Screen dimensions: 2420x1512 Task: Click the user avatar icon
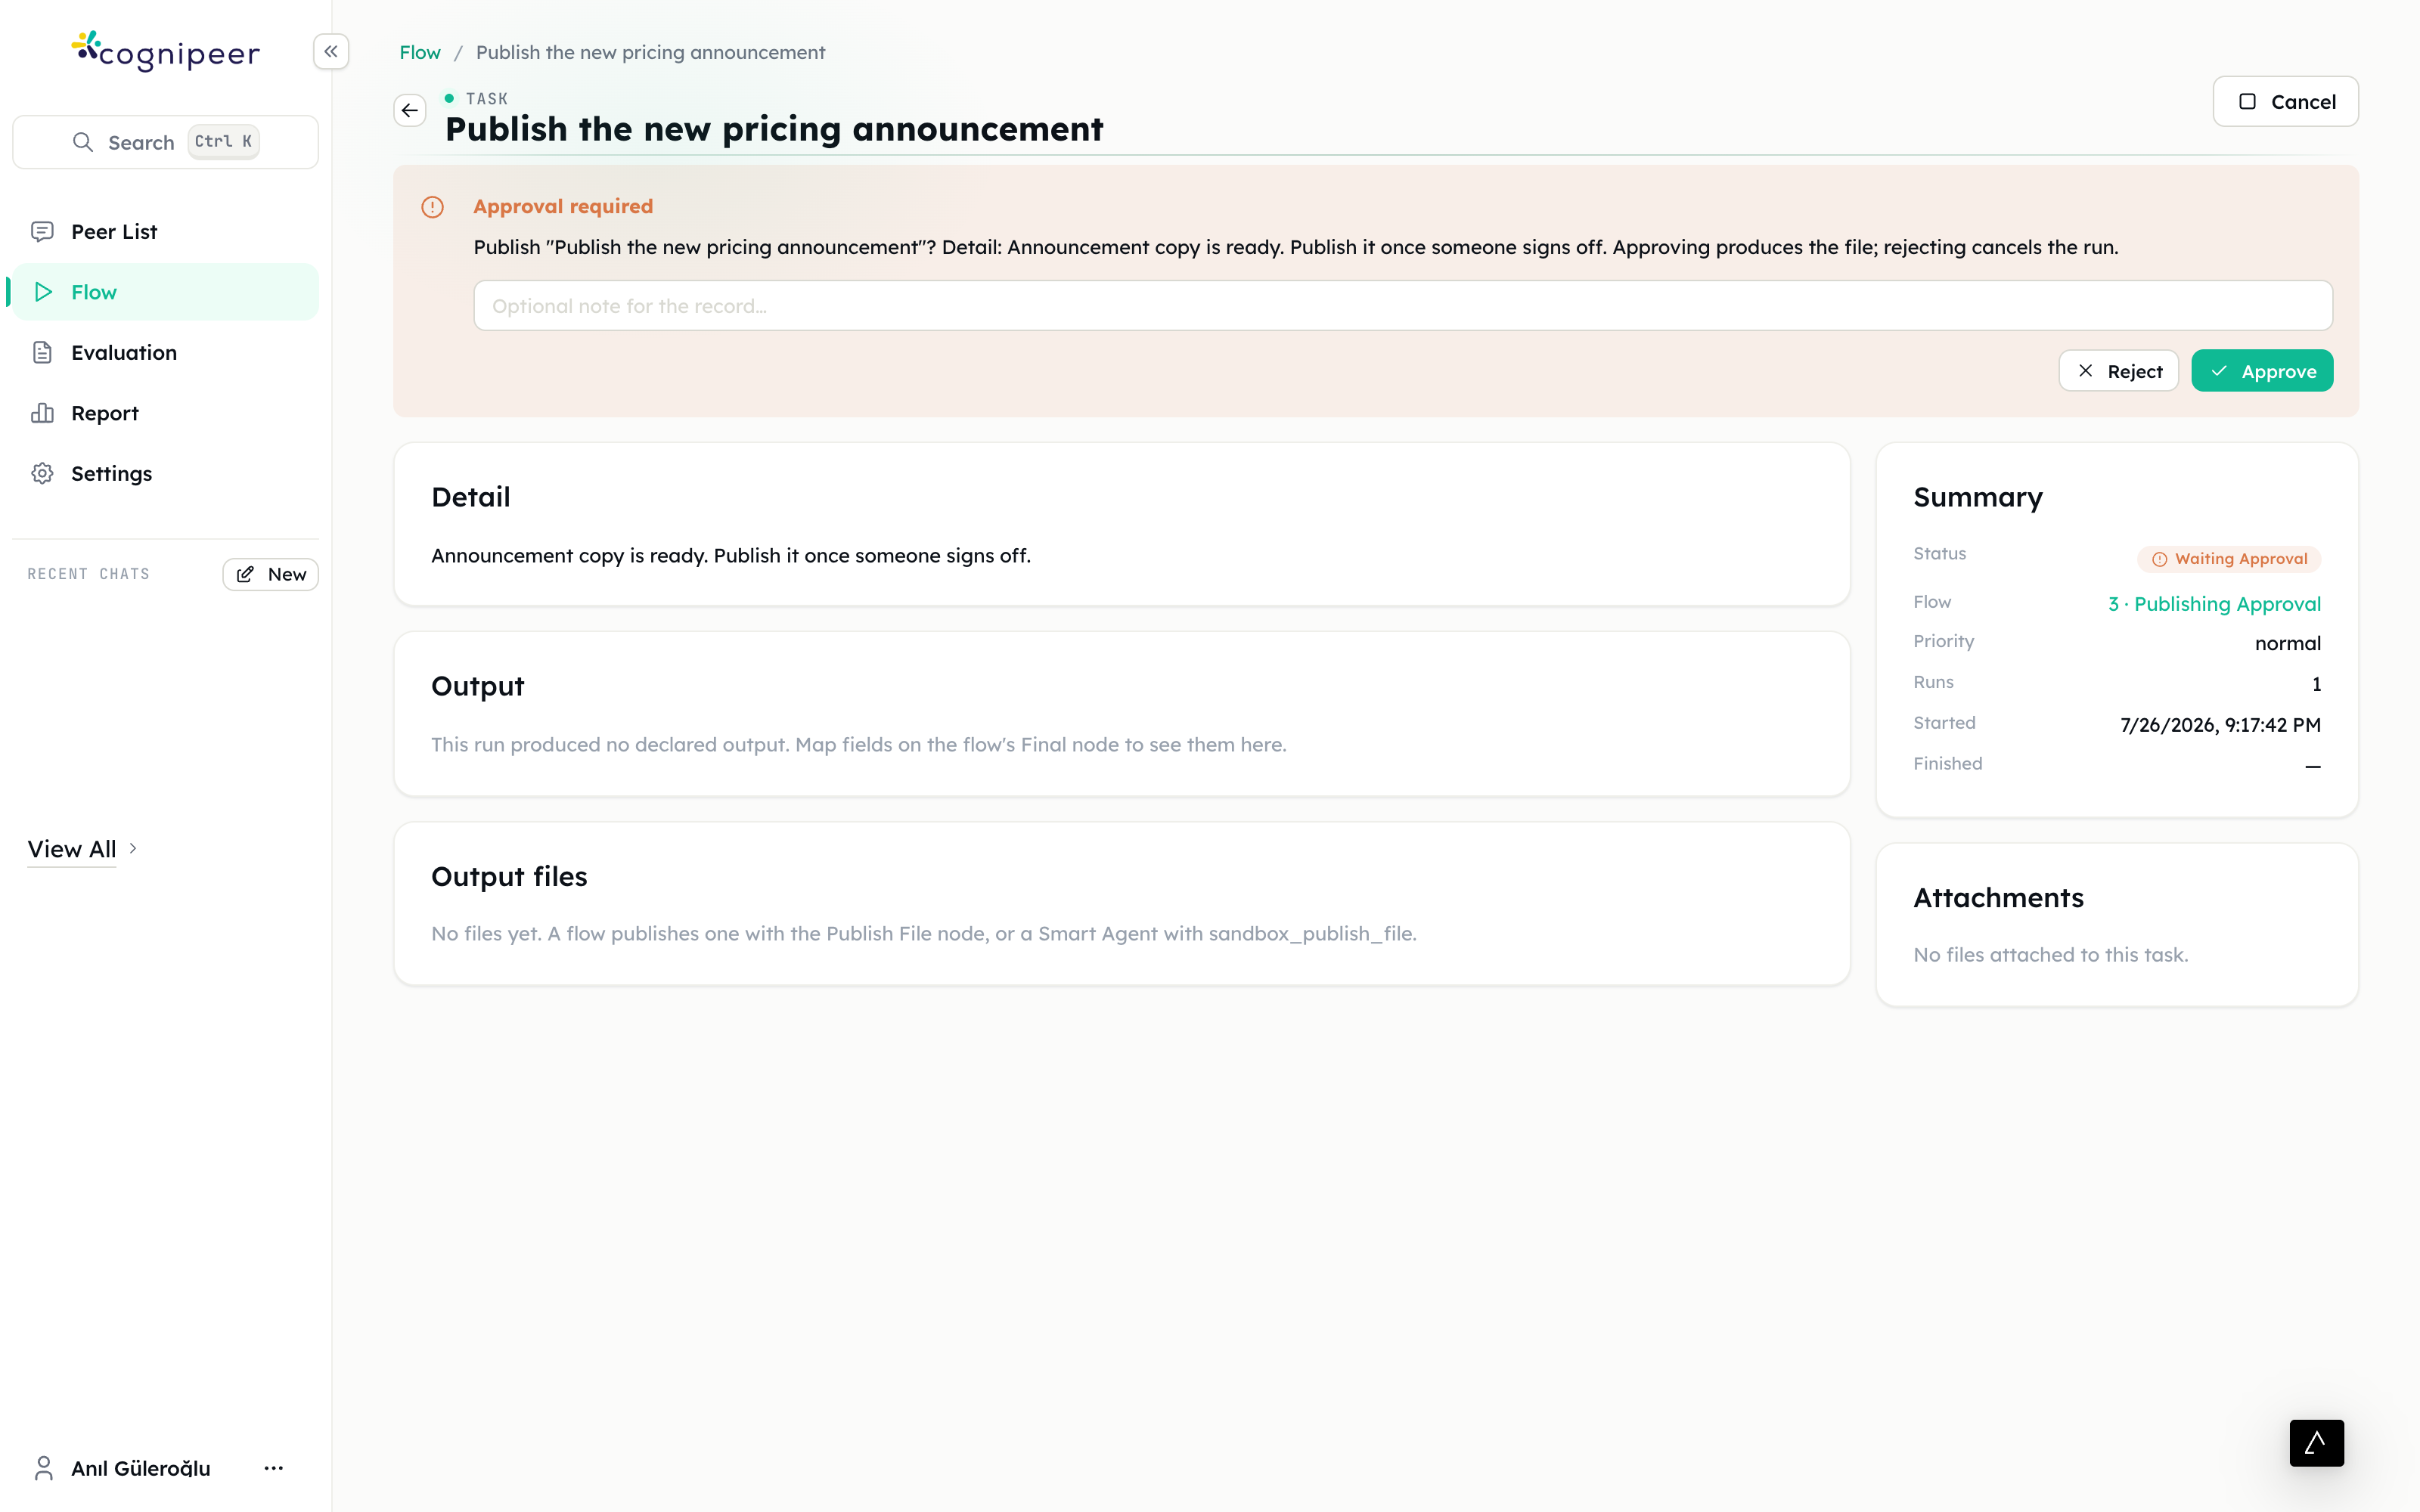click(43, 1467)
